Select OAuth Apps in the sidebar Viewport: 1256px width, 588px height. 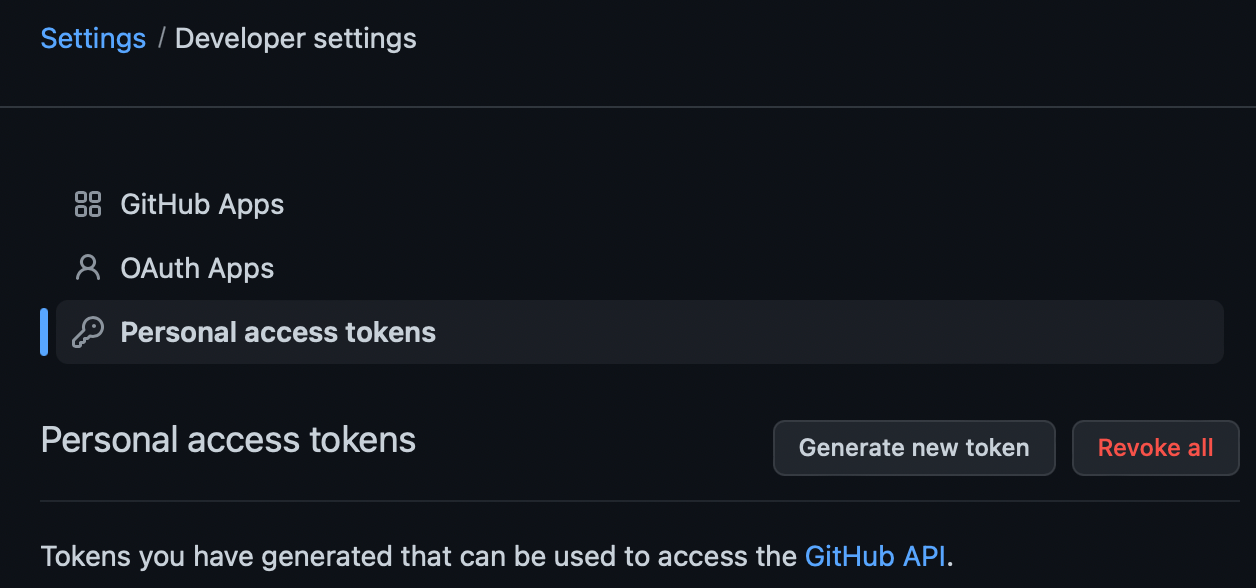(197, 268)
